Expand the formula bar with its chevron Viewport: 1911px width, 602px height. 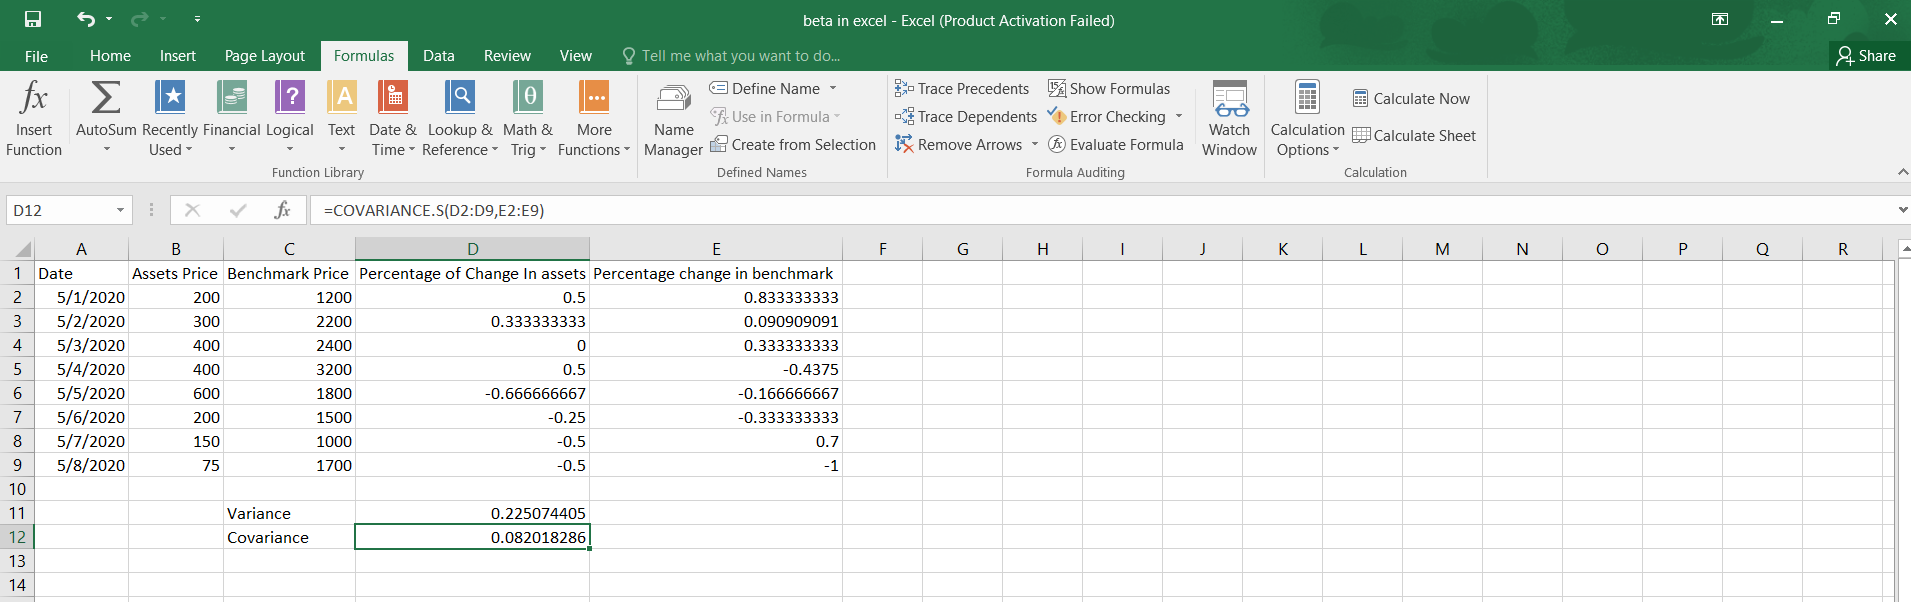(x=1902, y=210)
